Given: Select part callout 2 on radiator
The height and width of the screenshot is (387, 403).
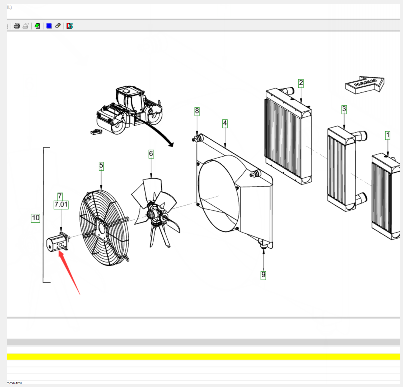Looking at the screenshot, I should coord(301,83).
